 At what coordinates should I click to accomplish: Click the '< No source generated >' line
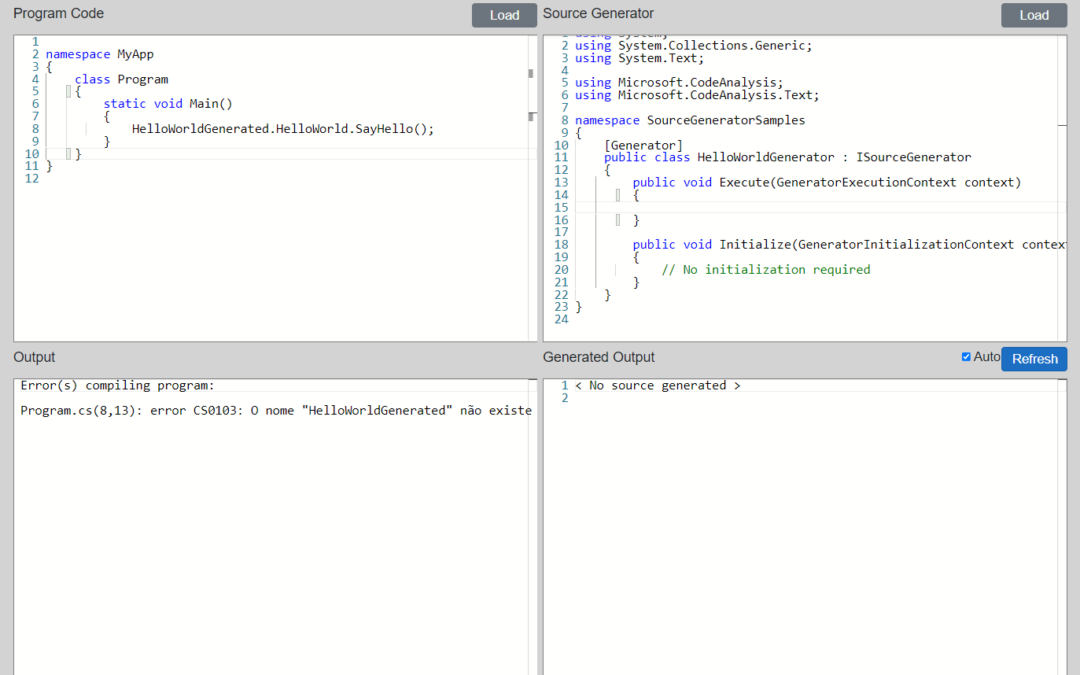pos(657,386)
